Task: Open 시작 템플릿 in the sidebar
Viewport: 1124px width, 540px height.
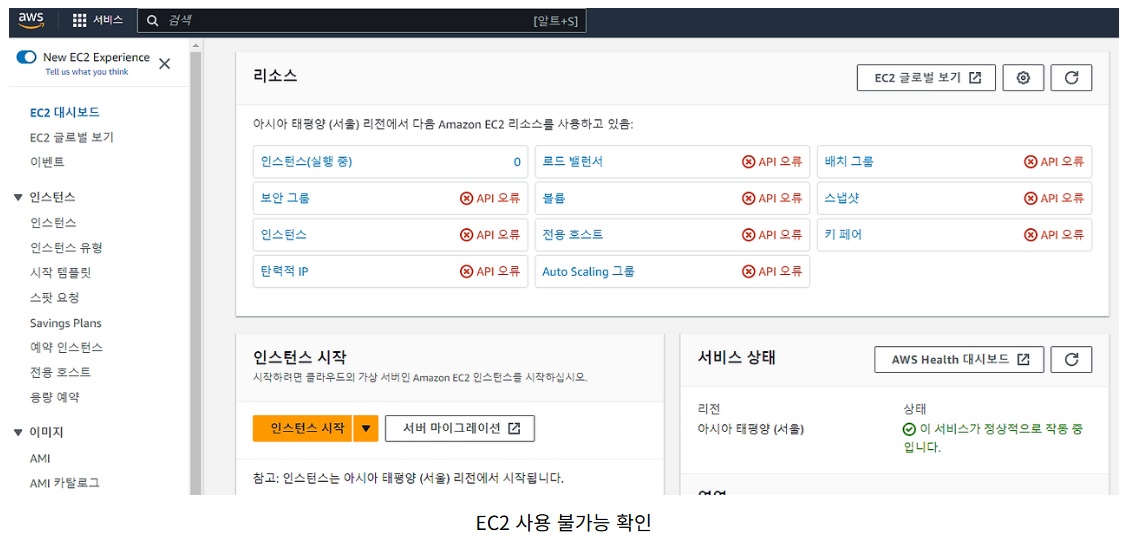Action: click(x=61, y=273)
